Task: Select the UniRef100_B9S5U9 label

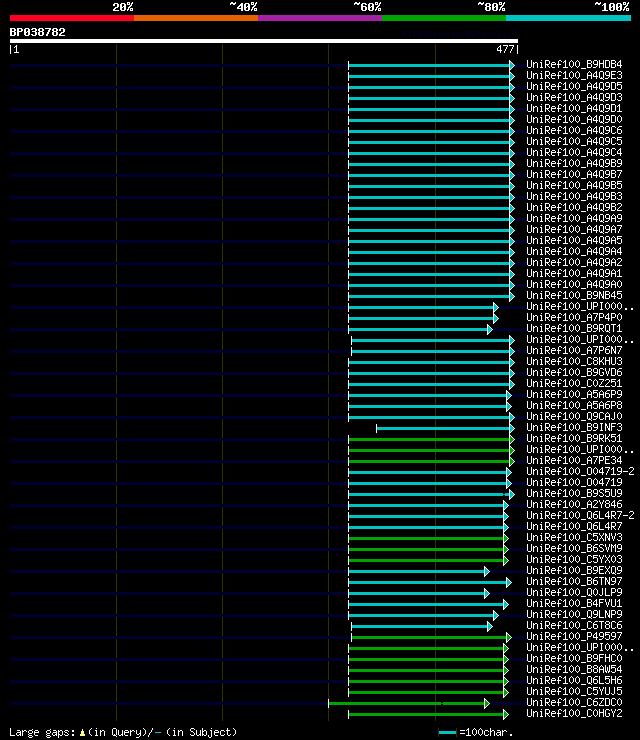Action: point(574,494)
